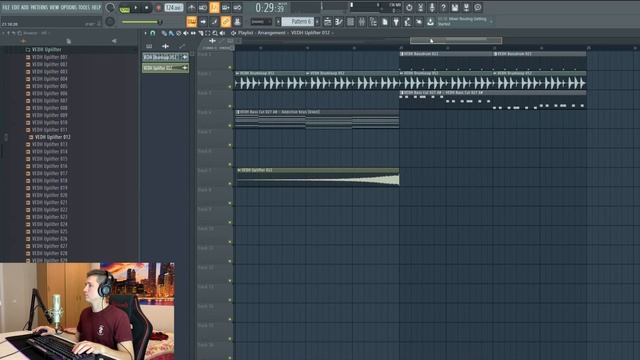Viewport: 640px width, 360px height.
Task: Select playlist slice tool
Action: (200, 33)
